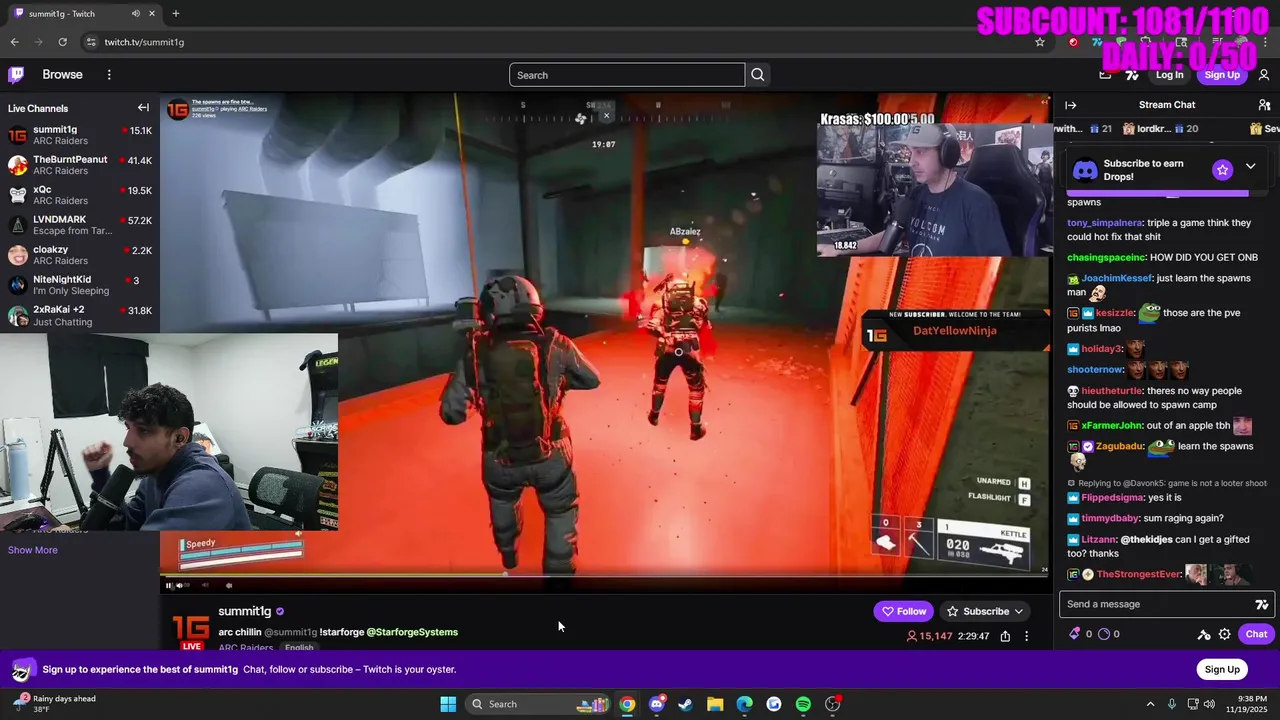Screen dimensions: 1280x720
Task: Open cloakzy channel in sidebar
Action: coord(80,255)
